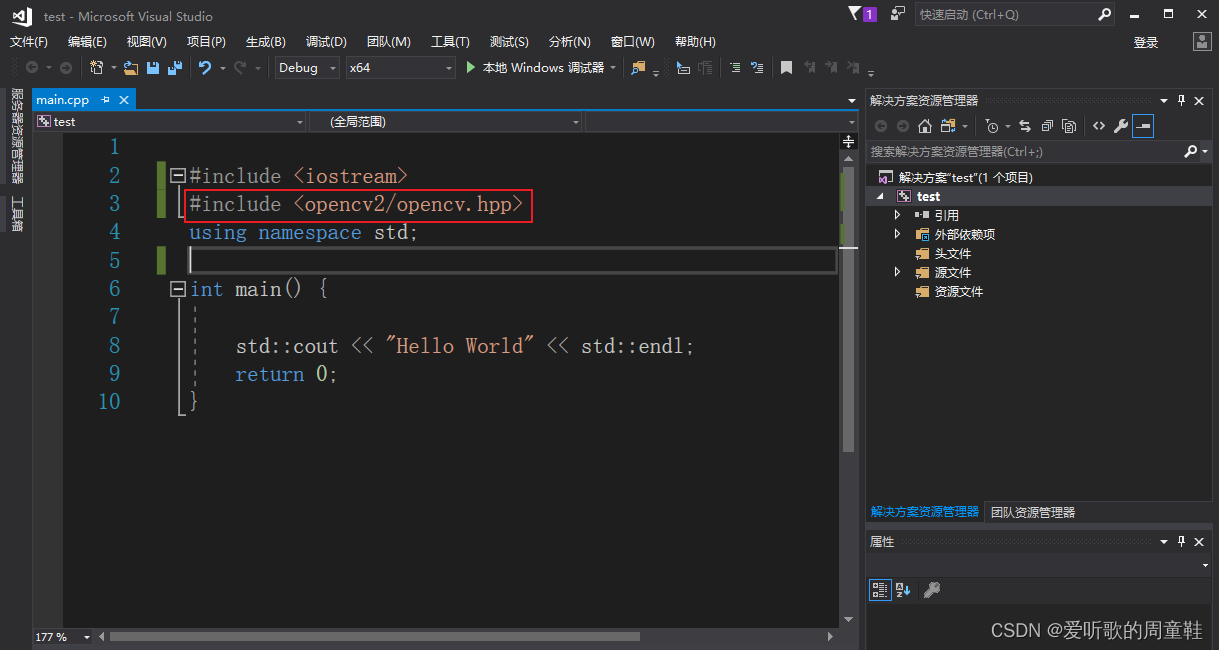Open the 服务器资源管理器 side tab
Image resolution: width=1219 pixels, height=650 pixels.
16,136
